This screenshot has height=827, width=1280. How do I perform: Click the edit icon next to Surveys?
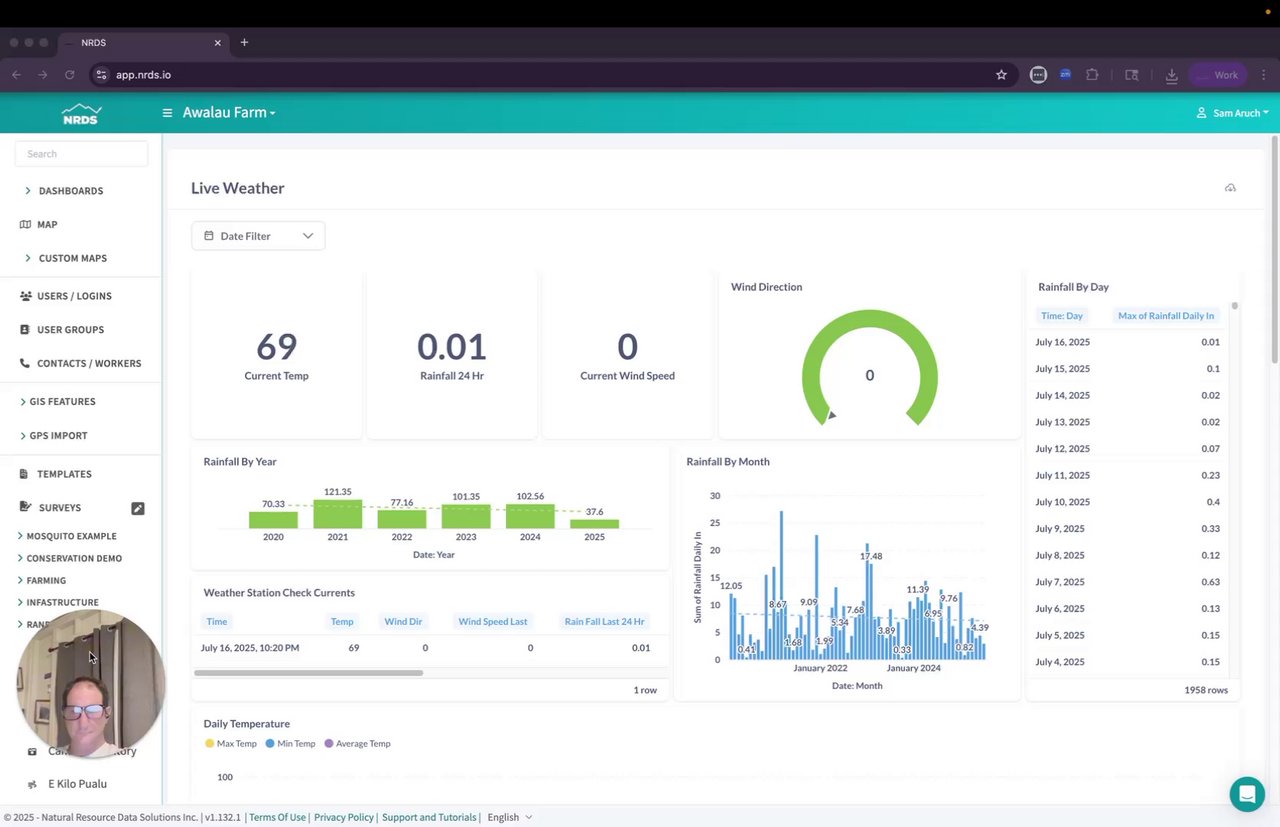point(138,508)
